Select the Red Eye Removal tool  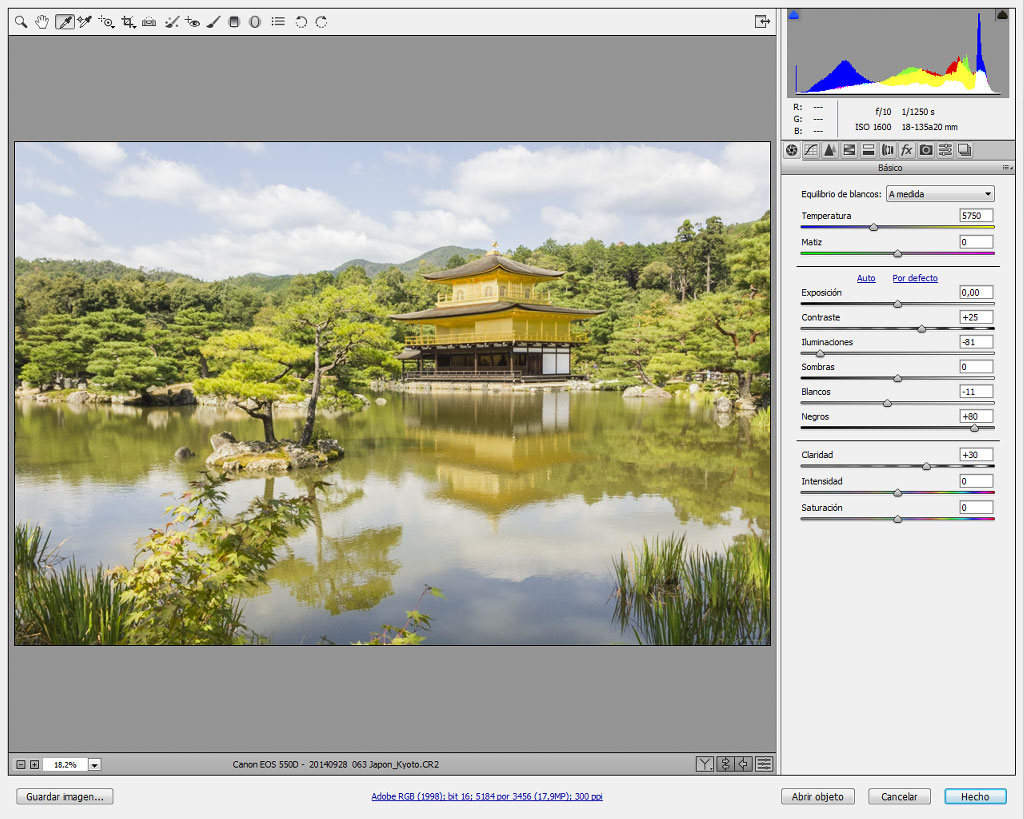192,22
